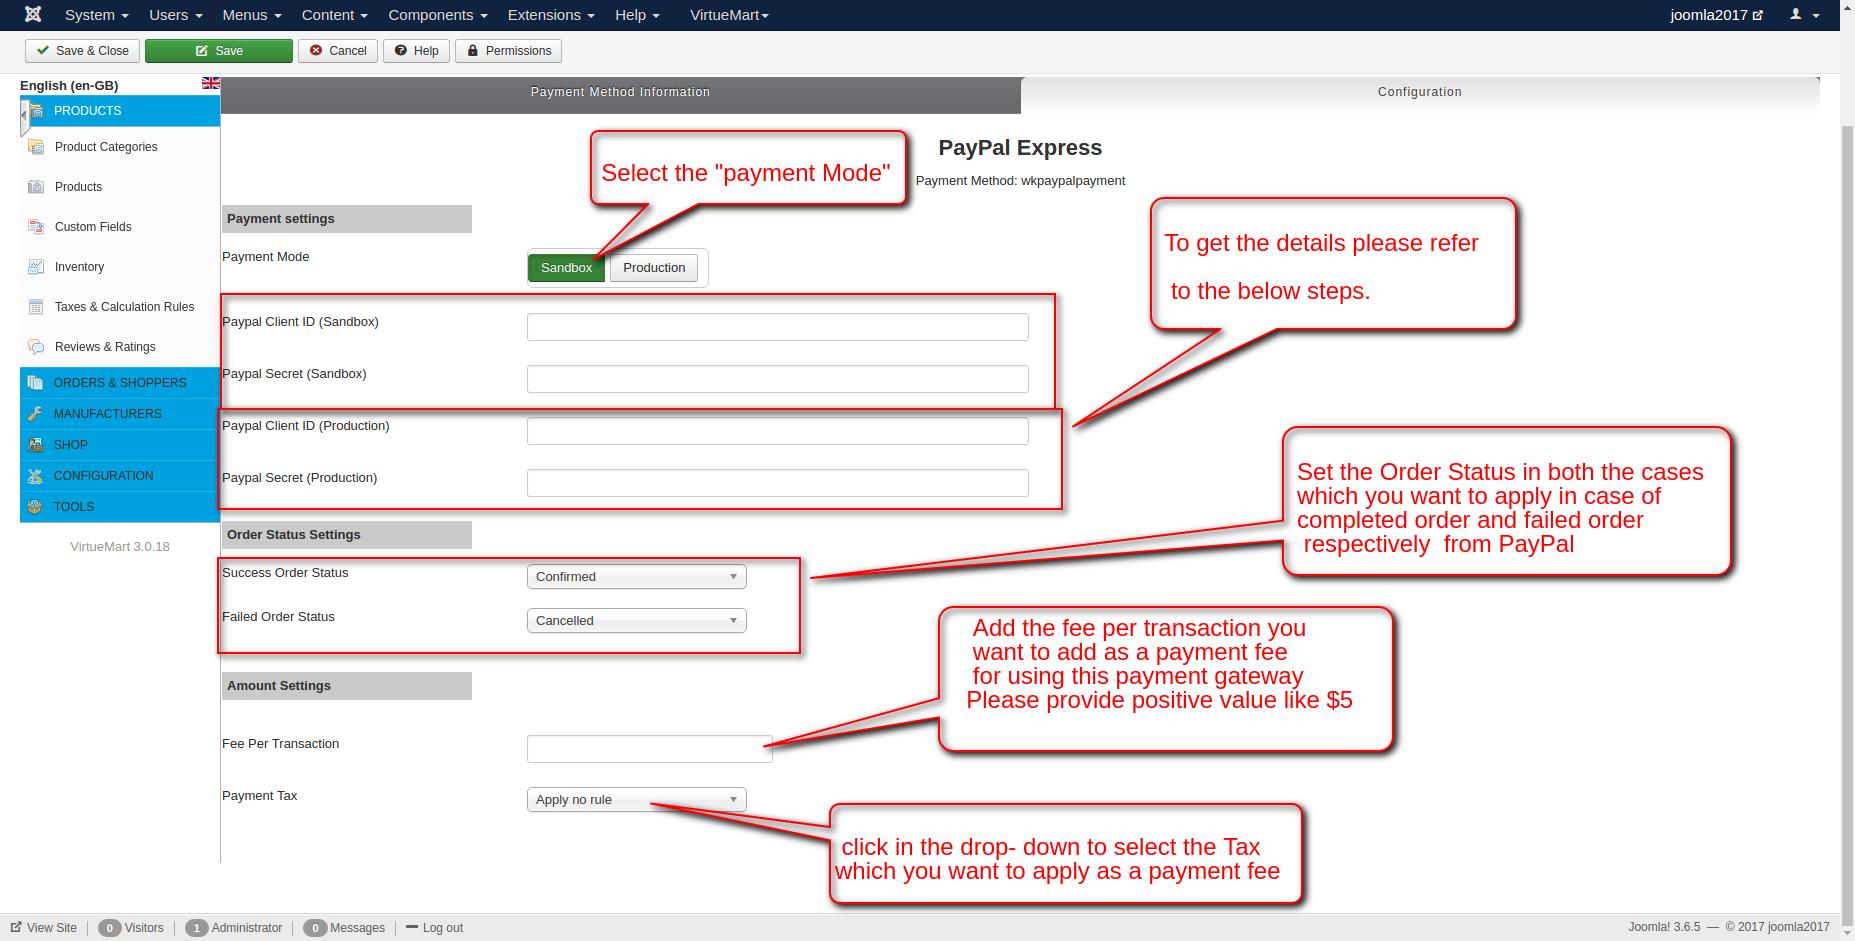The width and height of the screenshot is (1855, 941).
Task: Open the Help menu in the top bar
Action: pos(637,15)
